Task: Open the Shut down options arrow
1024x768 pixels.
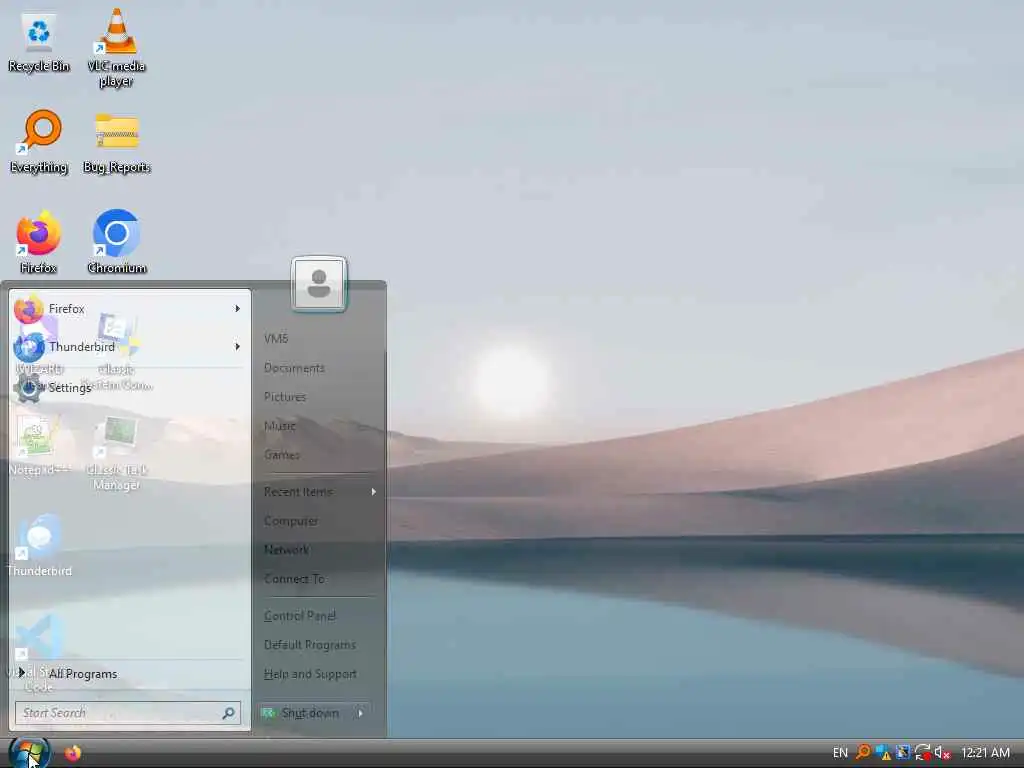Action: 360,713
